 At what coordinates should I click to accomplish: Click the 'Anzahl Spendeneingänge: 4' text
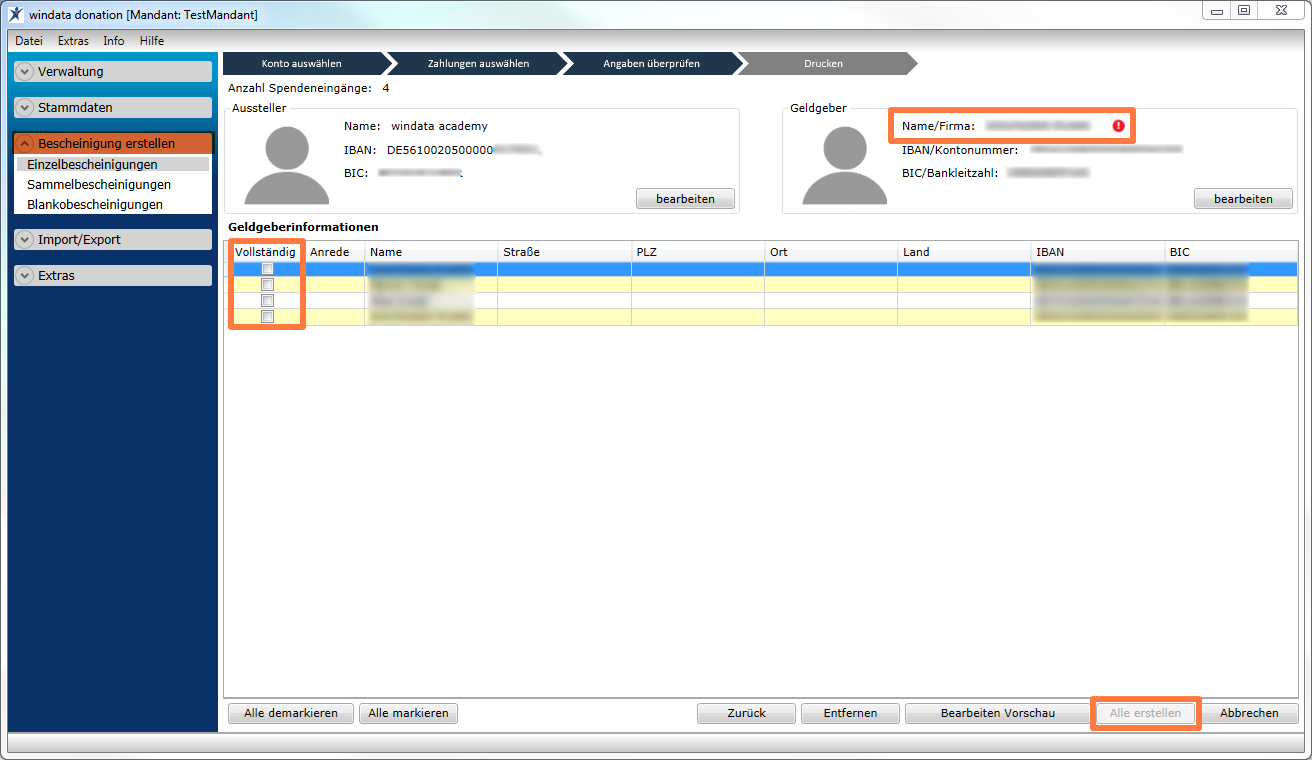tap(309, 88)
